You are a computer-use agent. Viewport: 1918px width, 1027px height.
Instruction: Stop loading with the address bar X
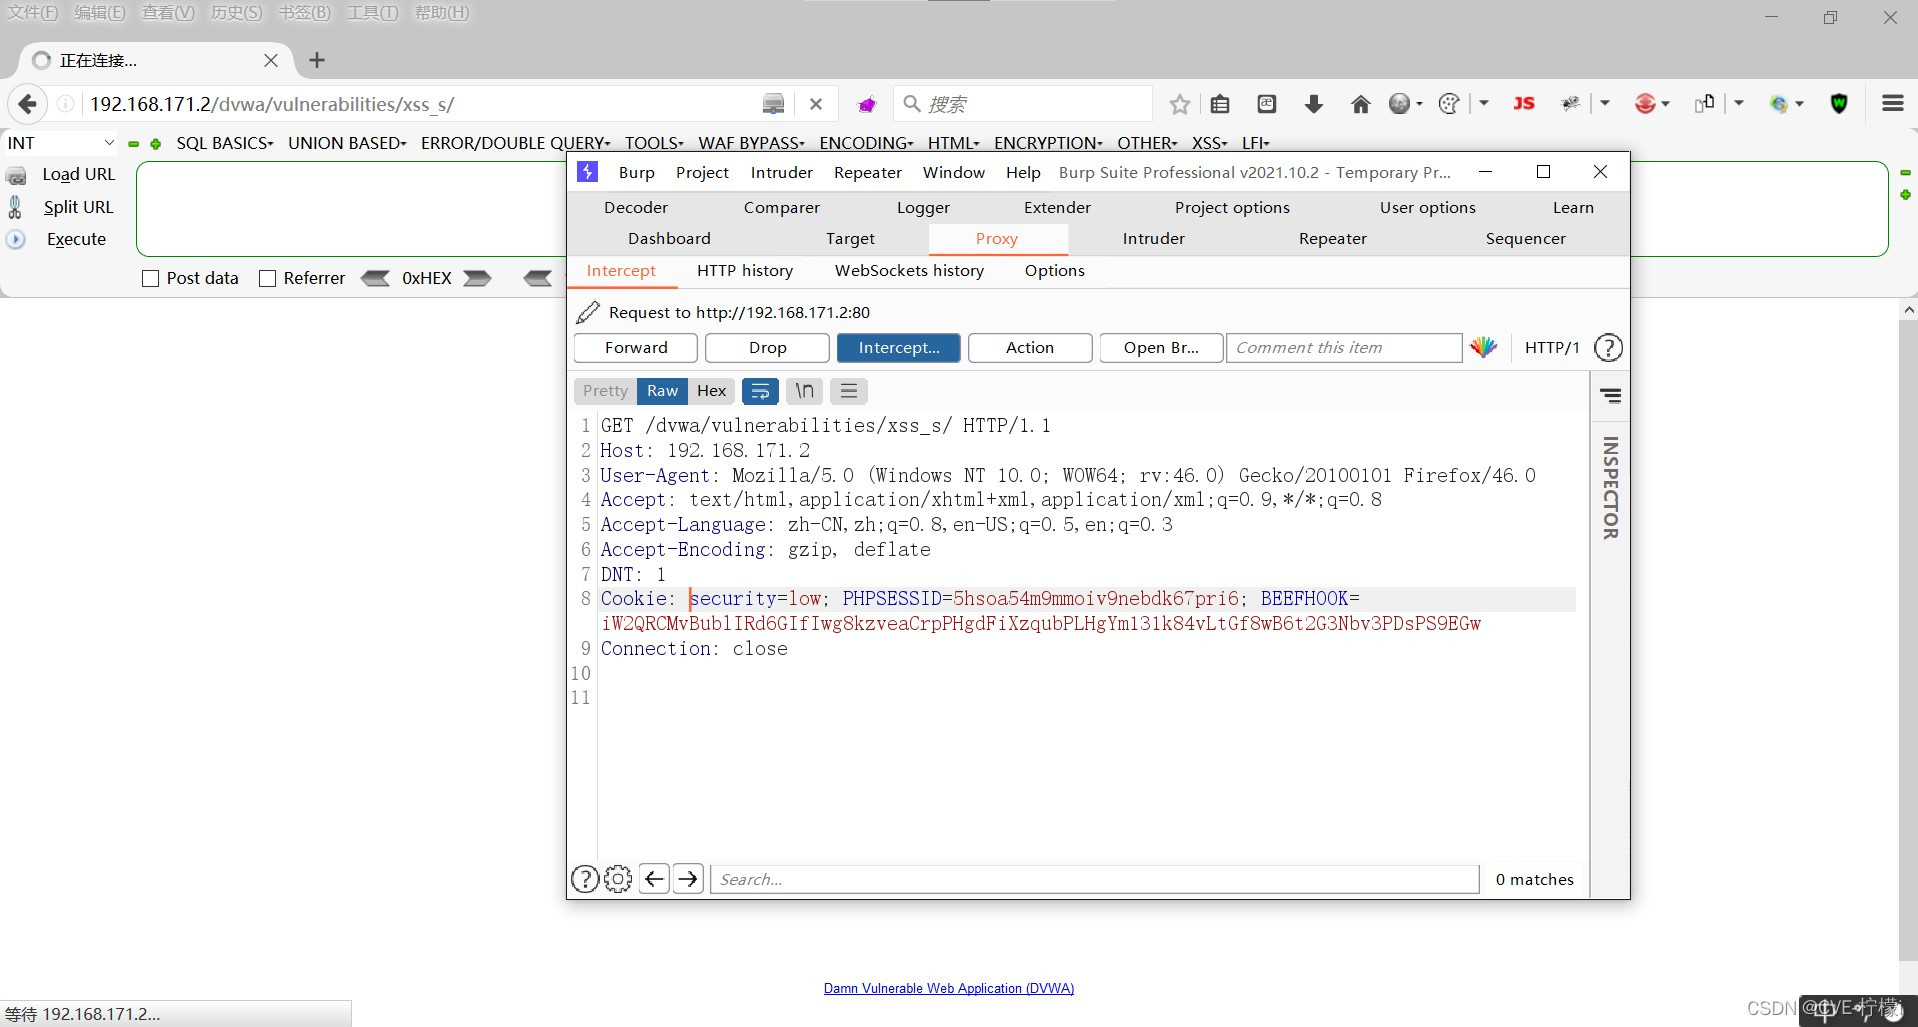816,104
